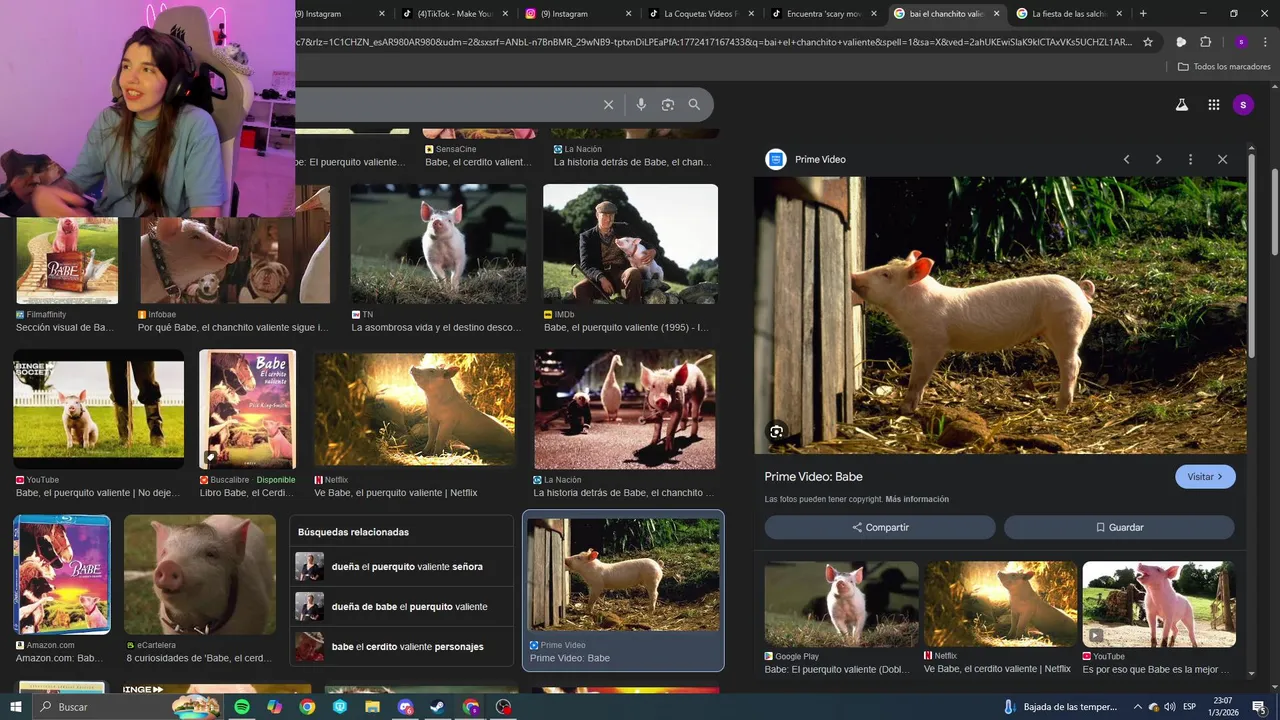Open the IMDb farmer with pig image
Viewport: 1280px width, 720px height.
coord(630,244)
